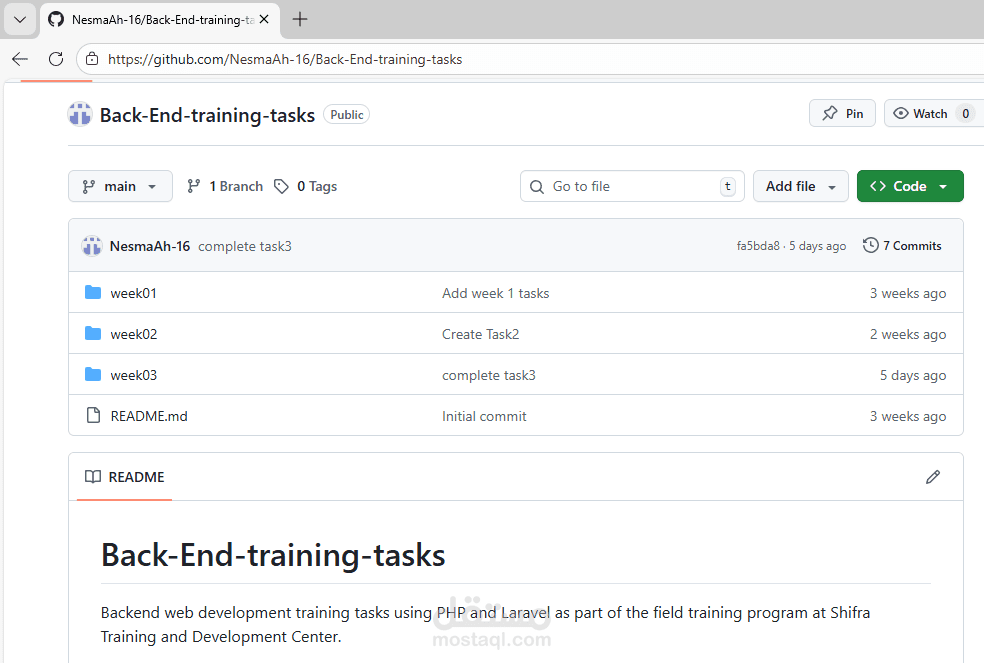Click the branch icon beside 1 Branch
The image size is (984, 663).
coord(193,186)
